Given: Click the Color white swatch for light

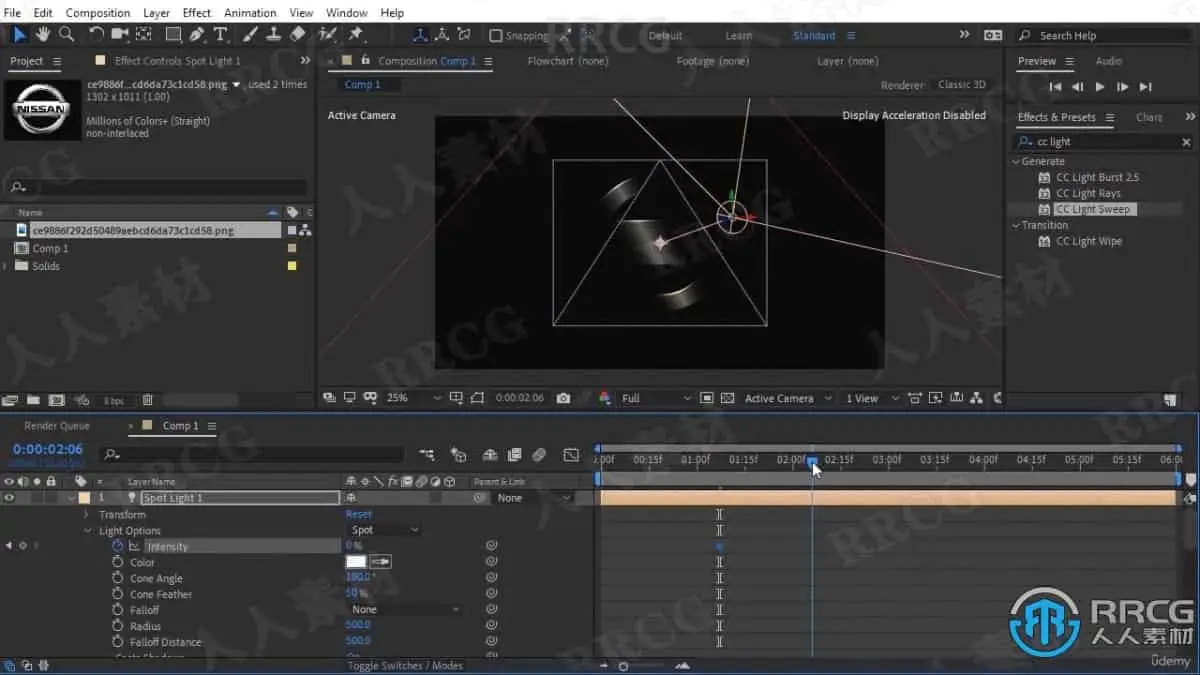Looking at the screenshot, I should click(x=356, y=562).
